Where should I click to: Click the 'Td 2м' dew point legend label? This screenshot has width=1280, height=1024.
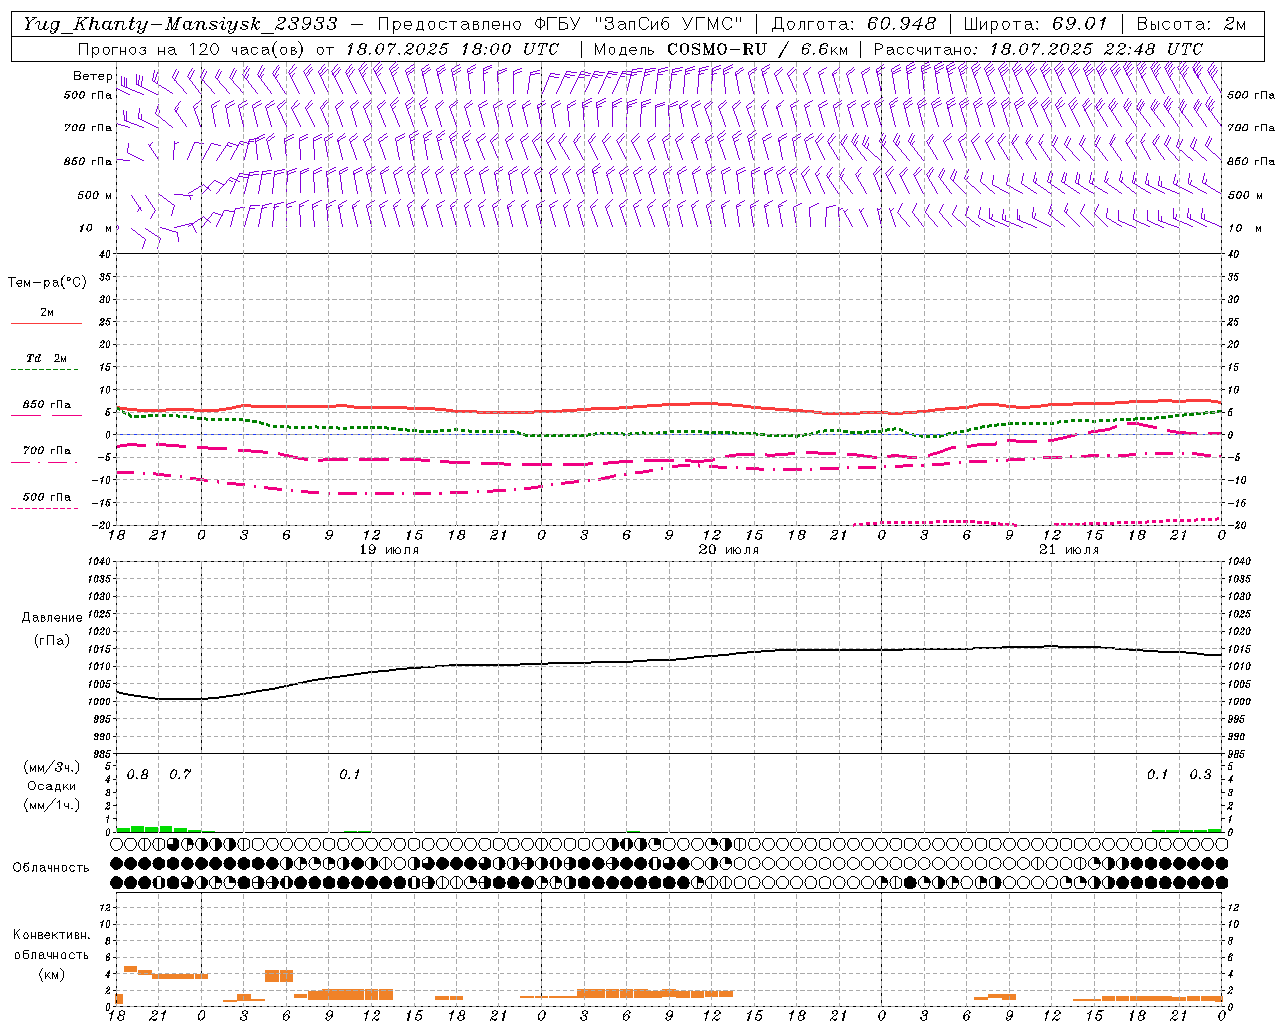46,358
